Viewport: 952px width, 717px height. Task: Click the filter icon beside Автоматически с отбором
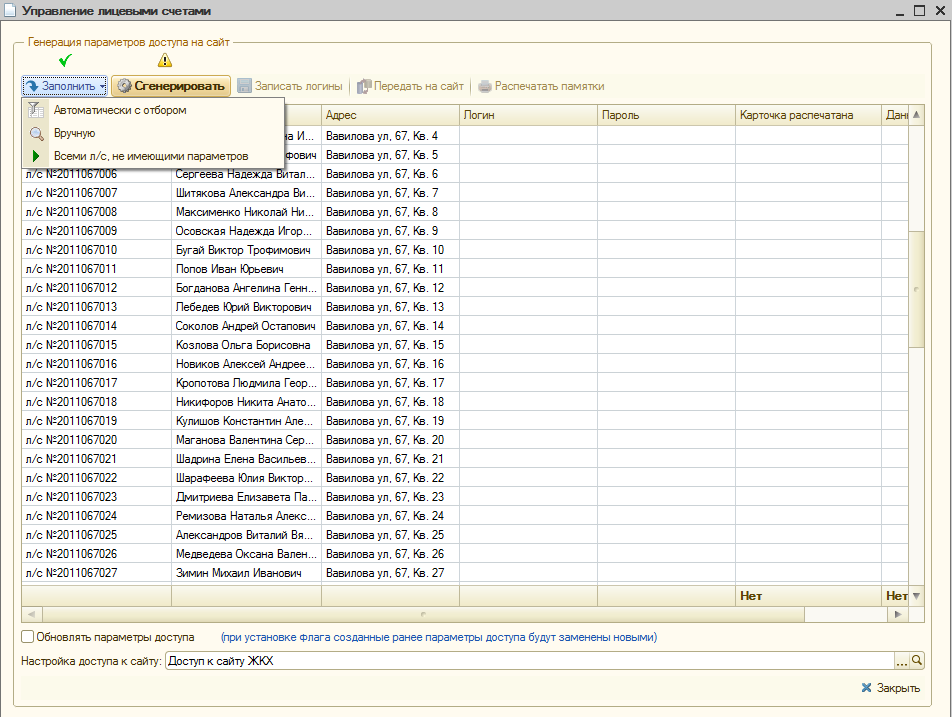(35, 110)
